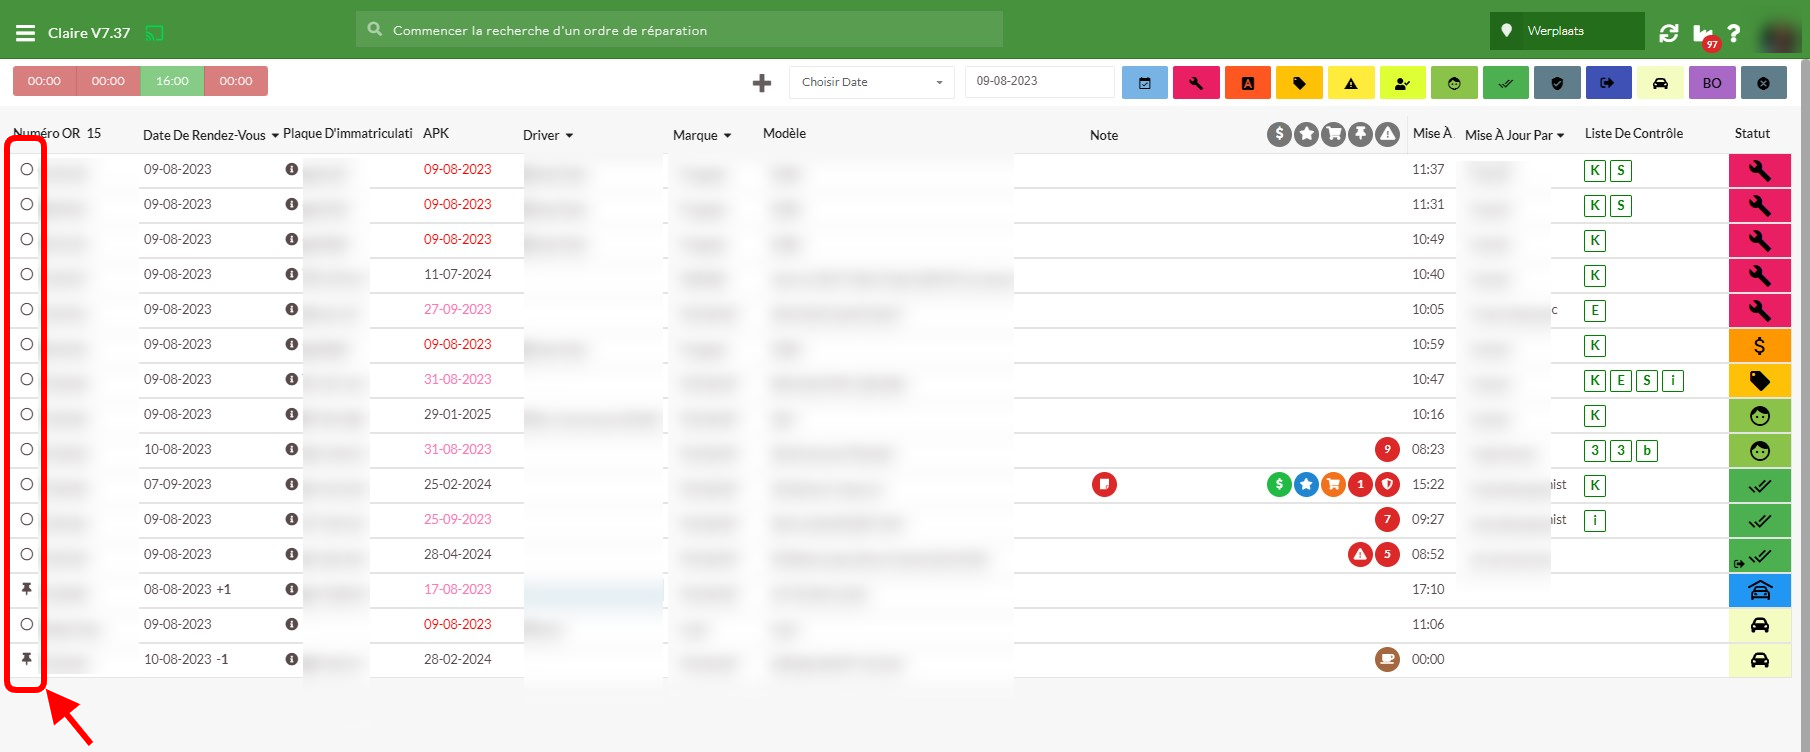Open the Werplaats location selector

tap(1567, 31)
